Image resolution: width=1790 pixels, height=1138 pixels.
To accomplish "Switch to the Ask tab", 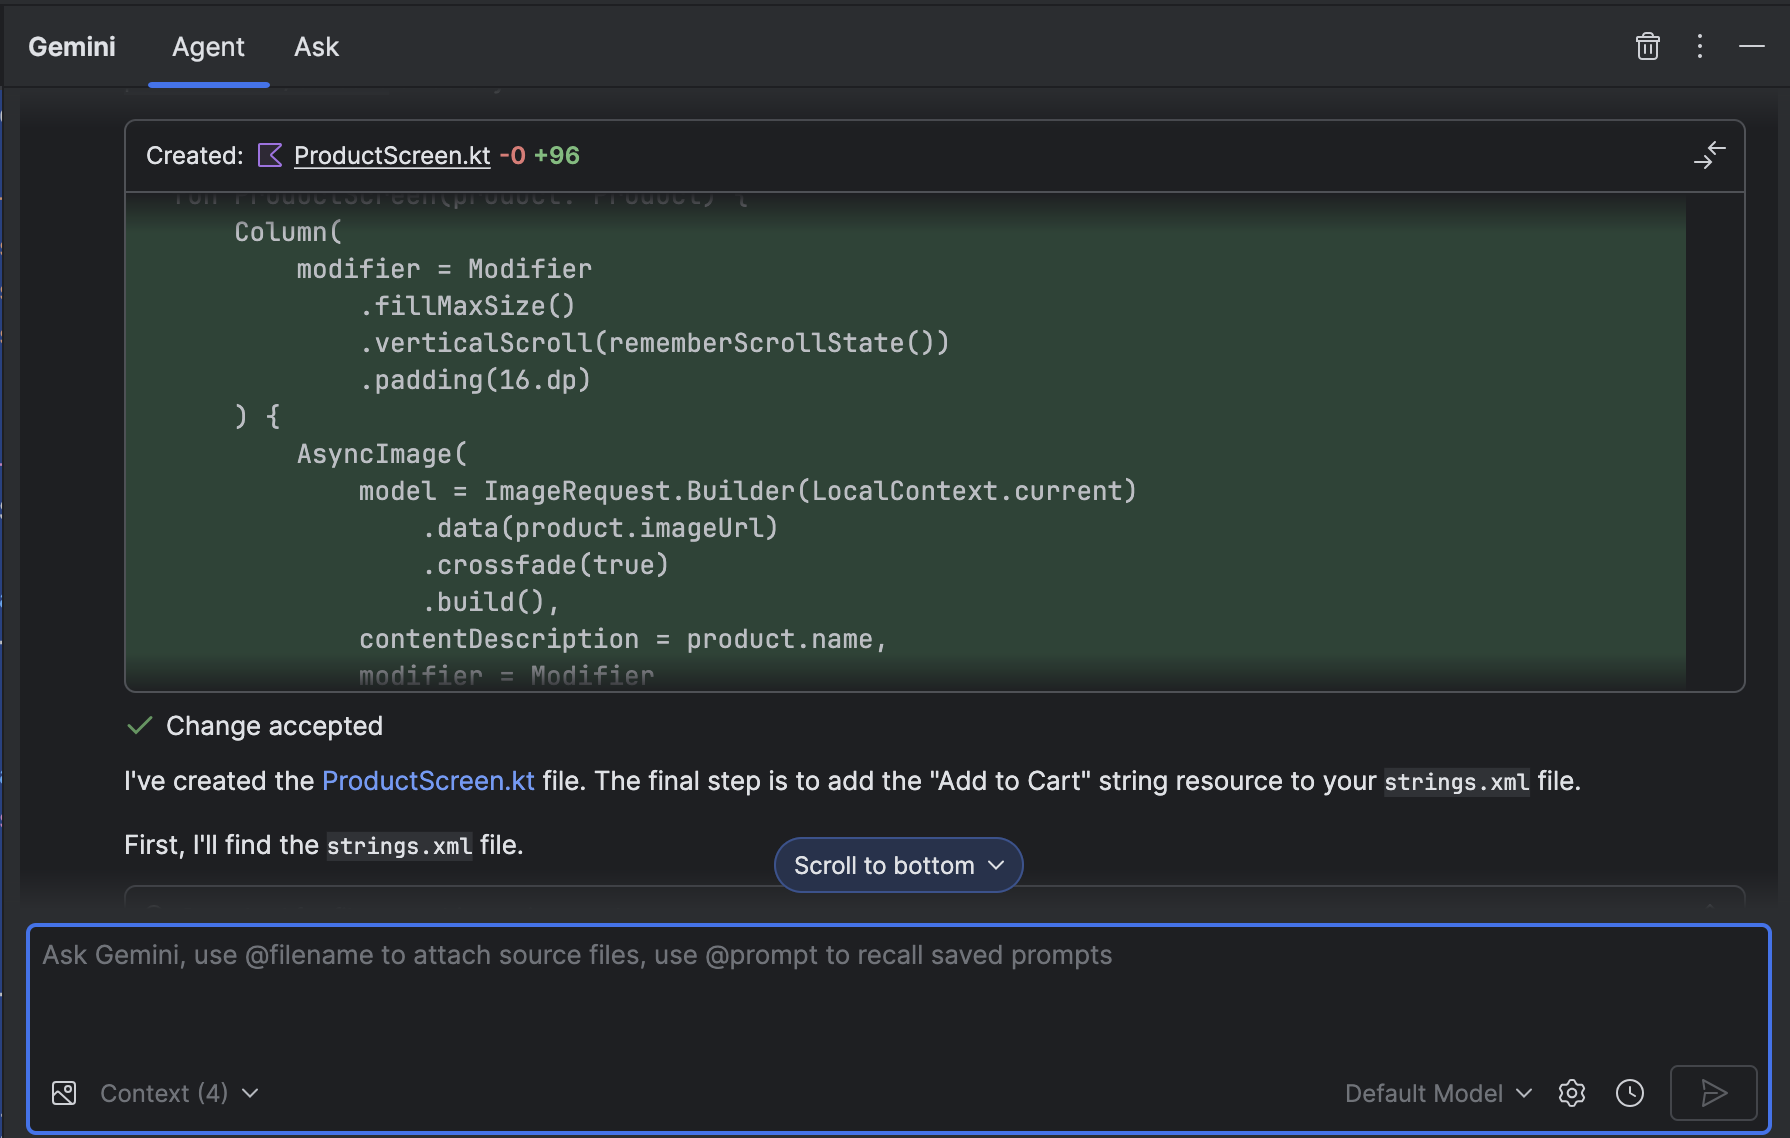I will 316,47.
